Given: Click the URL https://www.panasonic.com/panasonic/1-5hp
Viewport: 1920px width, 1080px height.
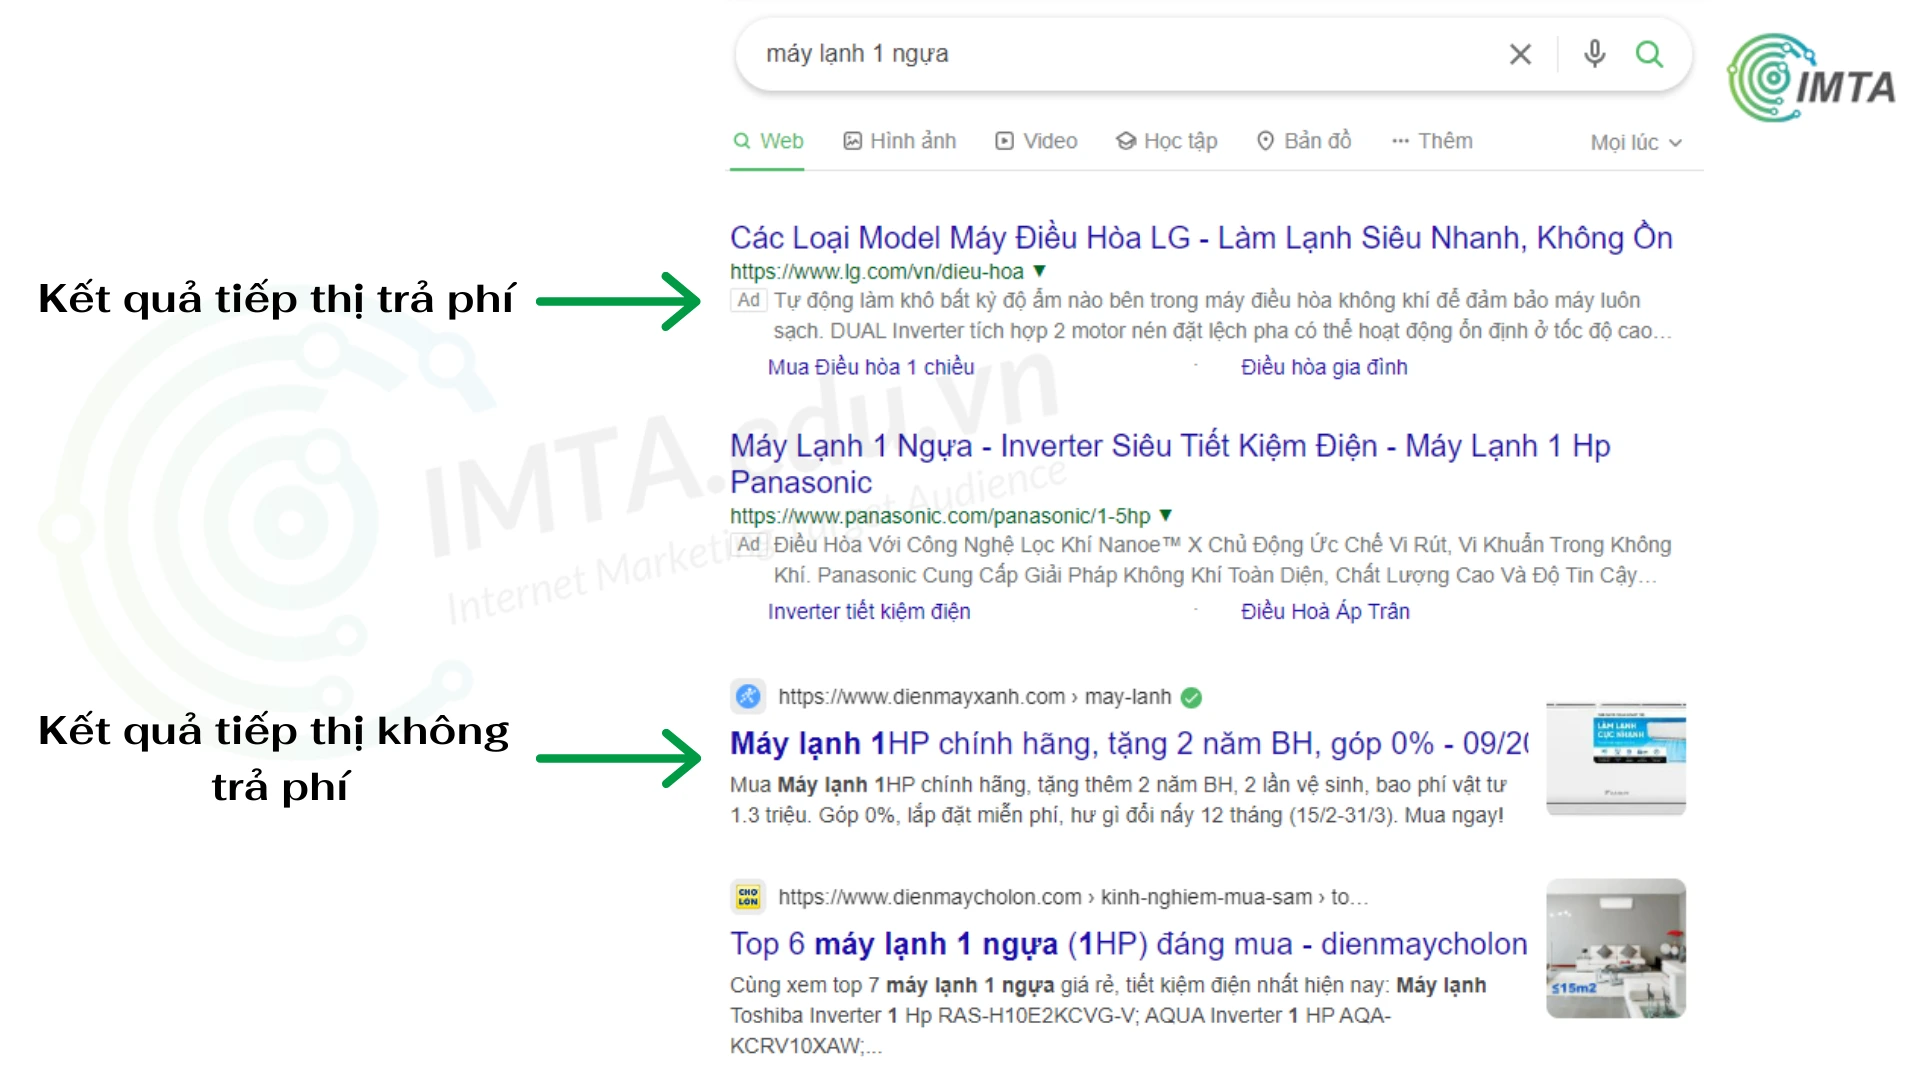Looking at the screenshot, I should (x=940, y=516).
